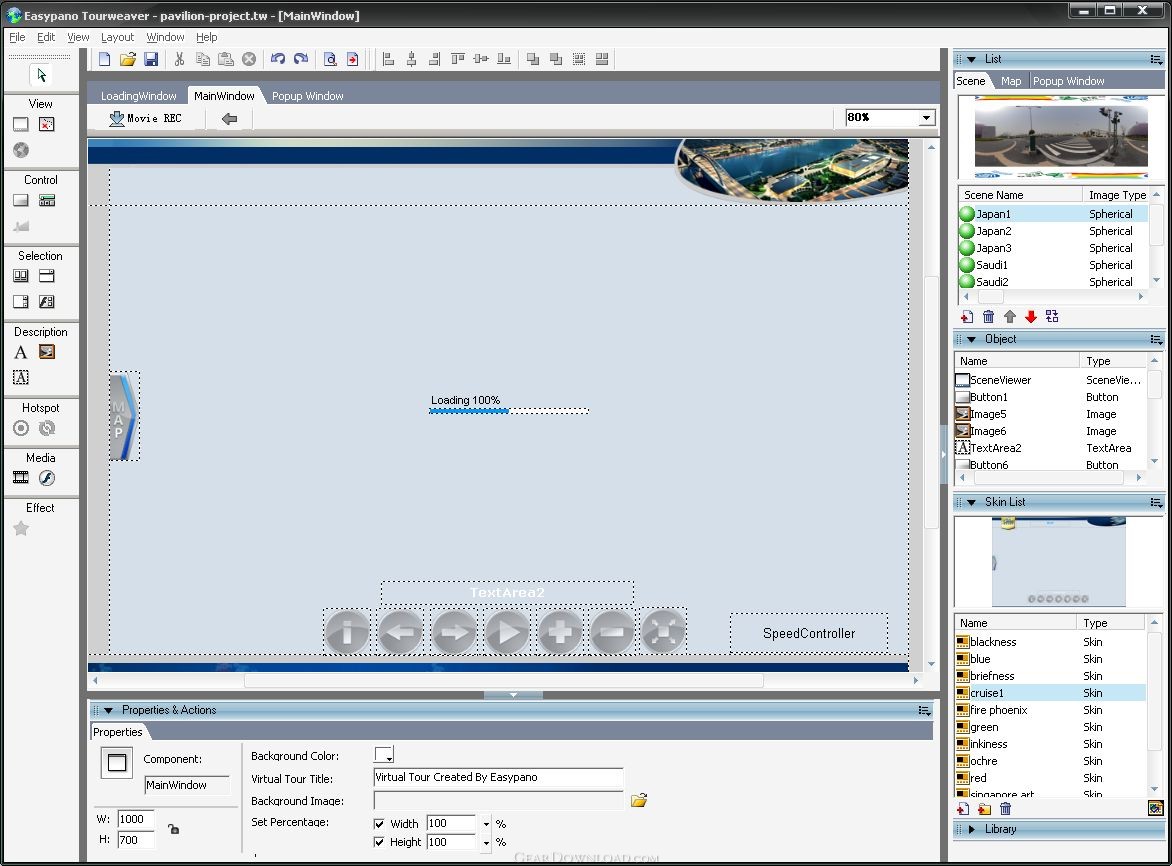Select the Properties tab
The image size is (1172, 866).
coord(117,732)
